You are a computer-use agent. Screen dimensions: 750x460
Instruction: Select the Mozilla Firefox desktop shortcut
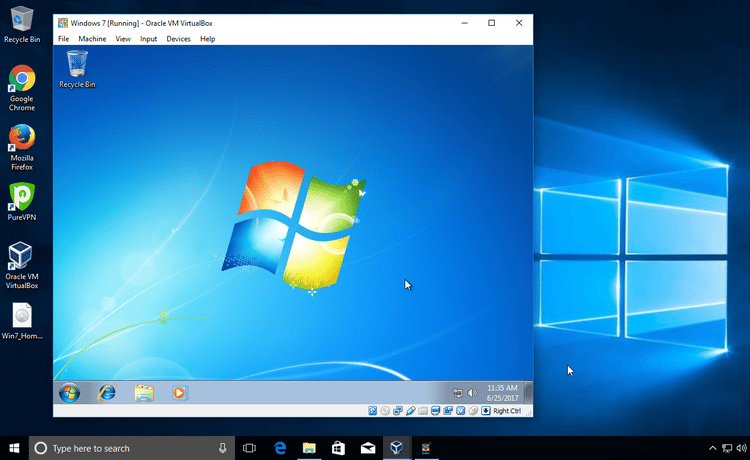pyautogui.click(x=22, y=148)
